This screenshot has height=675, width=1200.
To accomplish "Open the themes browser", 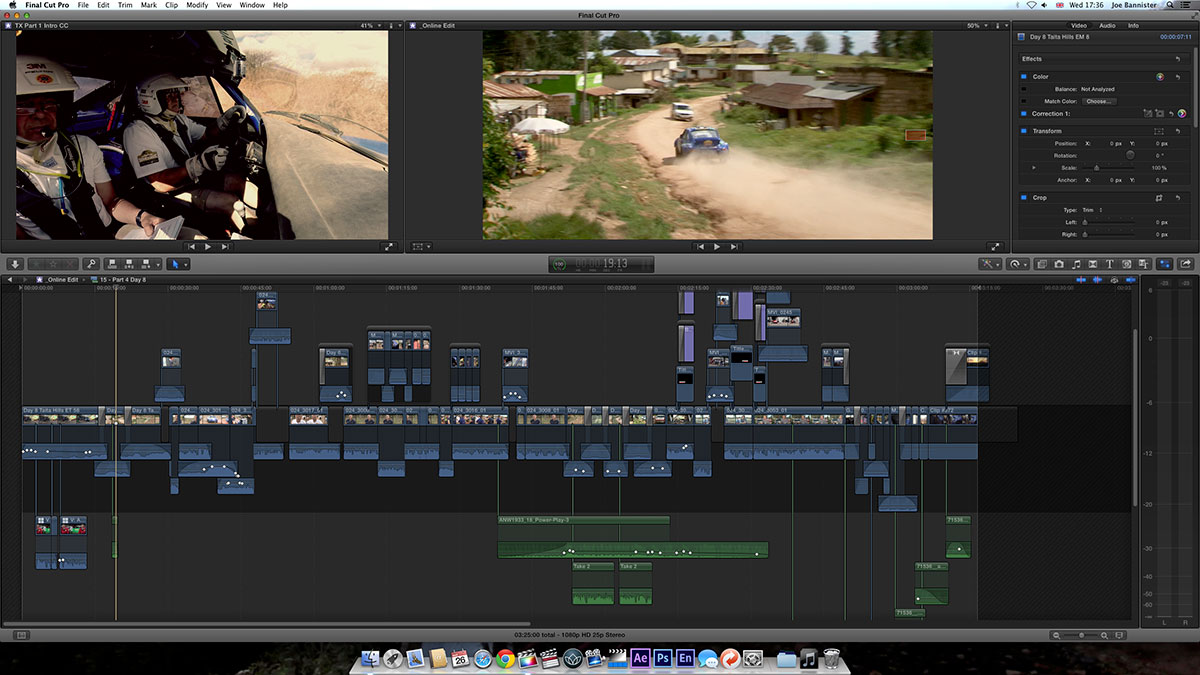I will [x=1143, y=264].
